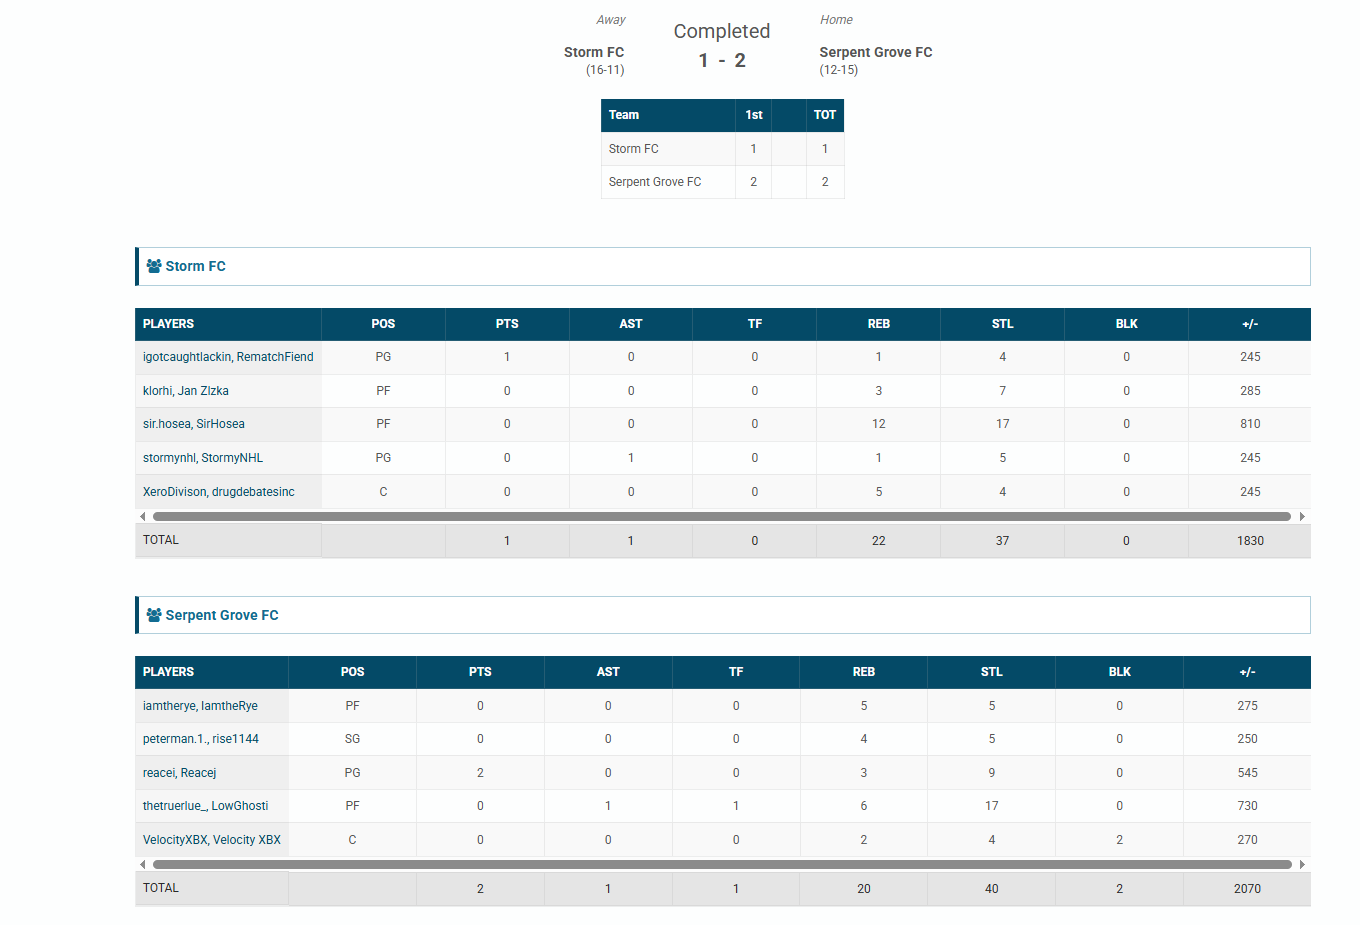This screenshot has height=925, width=1360.
Task: Open Serpent Grove FC home team in header
Action: click(x=875, y=52)
